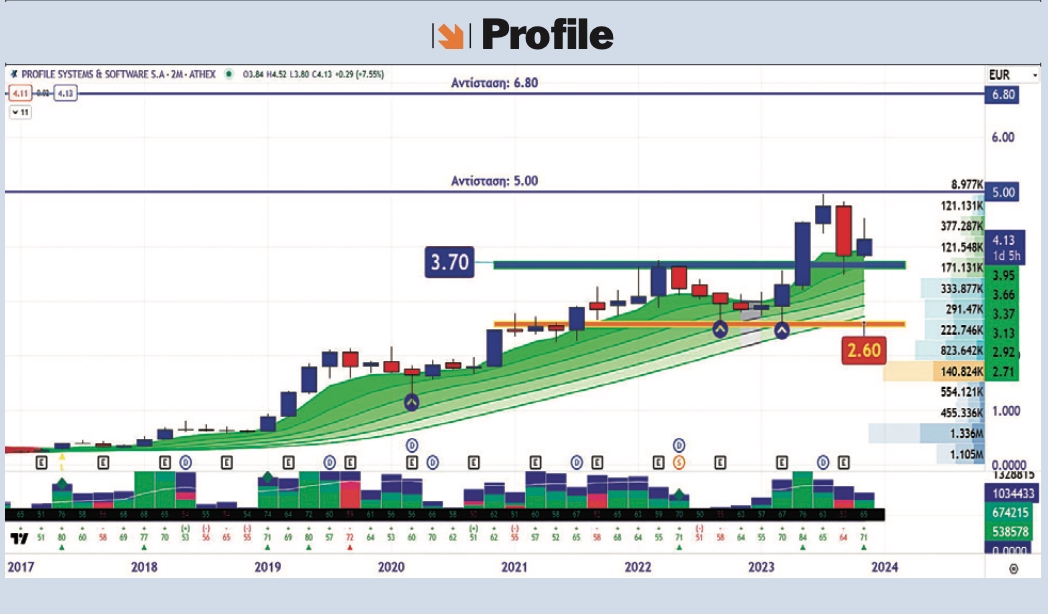Click the Αντίσταση: 6.80 resistance label

pos(495,83)
